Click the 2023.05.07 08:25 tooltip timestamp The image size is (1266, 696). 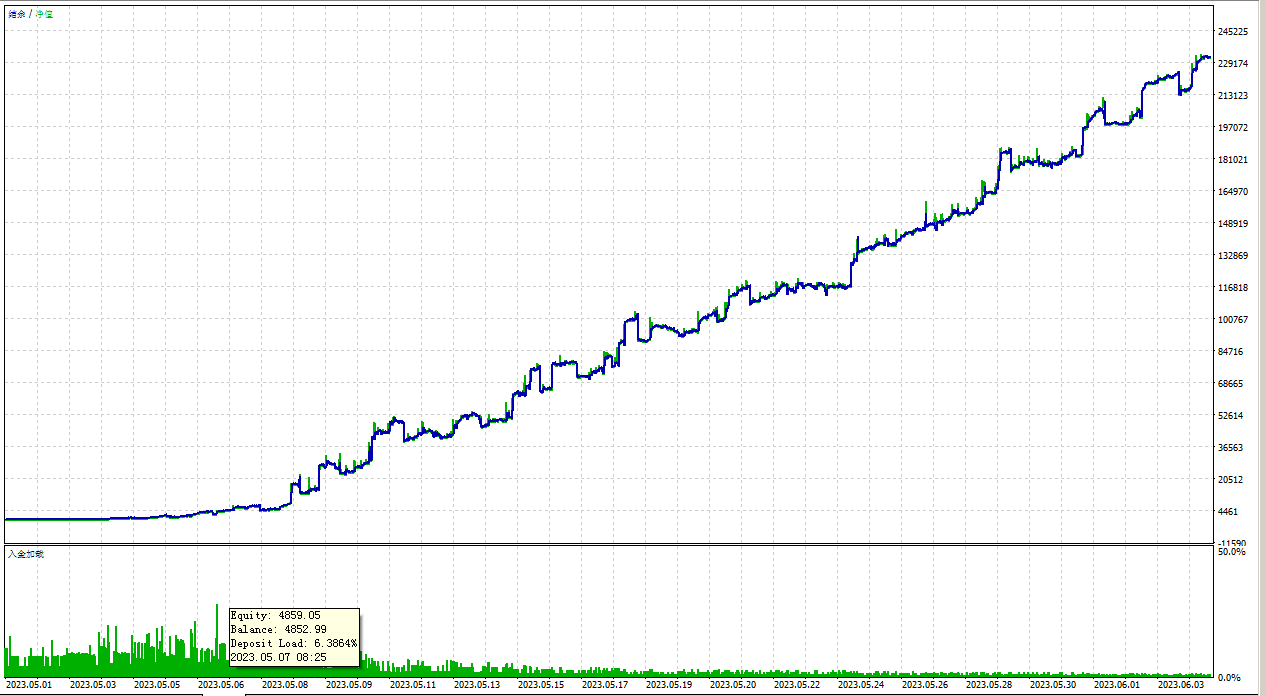[279, 658]
